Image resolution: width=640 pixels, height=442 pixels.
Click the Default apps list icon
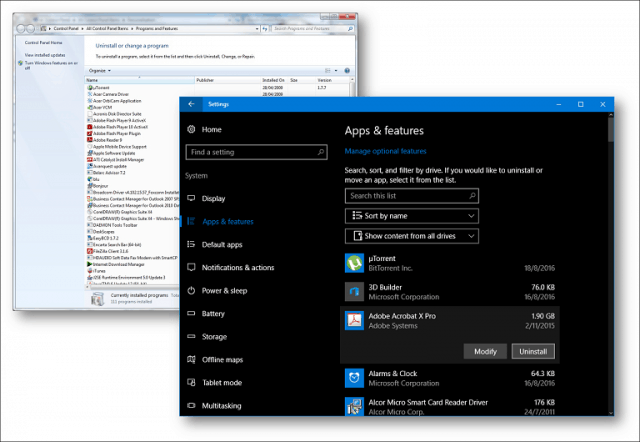click(x=191, y=244)
